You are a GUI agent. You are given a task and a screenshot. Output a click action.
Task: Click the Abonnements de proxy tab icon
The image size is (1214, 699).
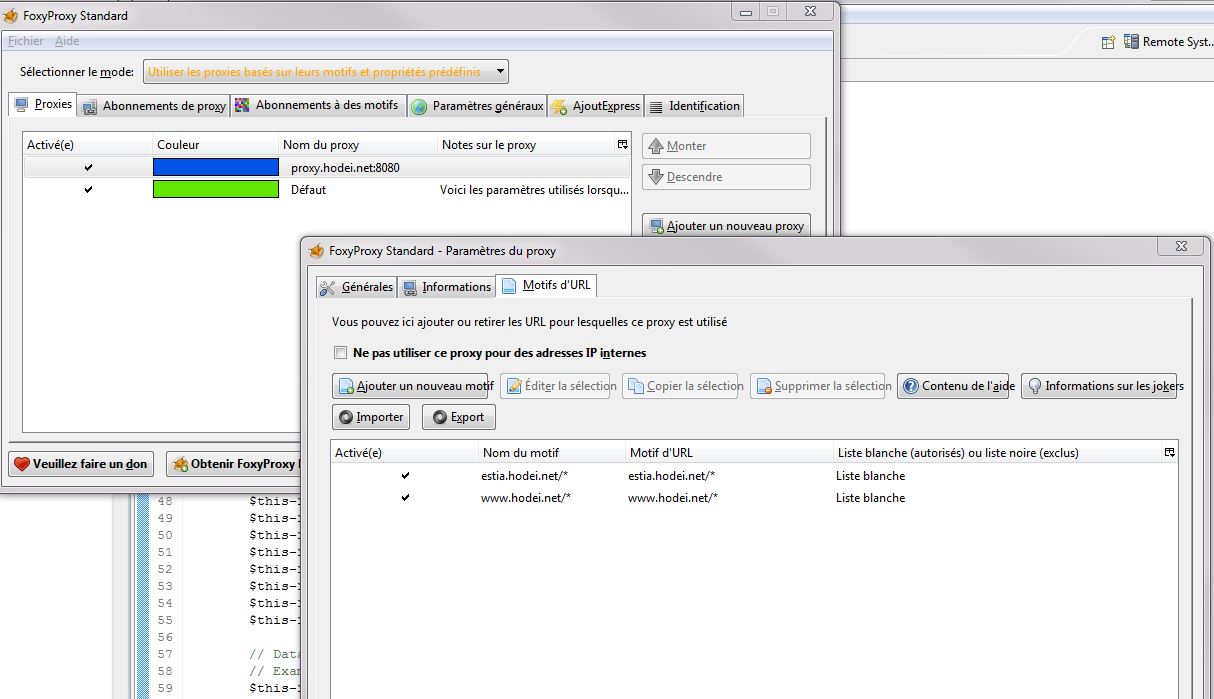(x=90, y=106)
